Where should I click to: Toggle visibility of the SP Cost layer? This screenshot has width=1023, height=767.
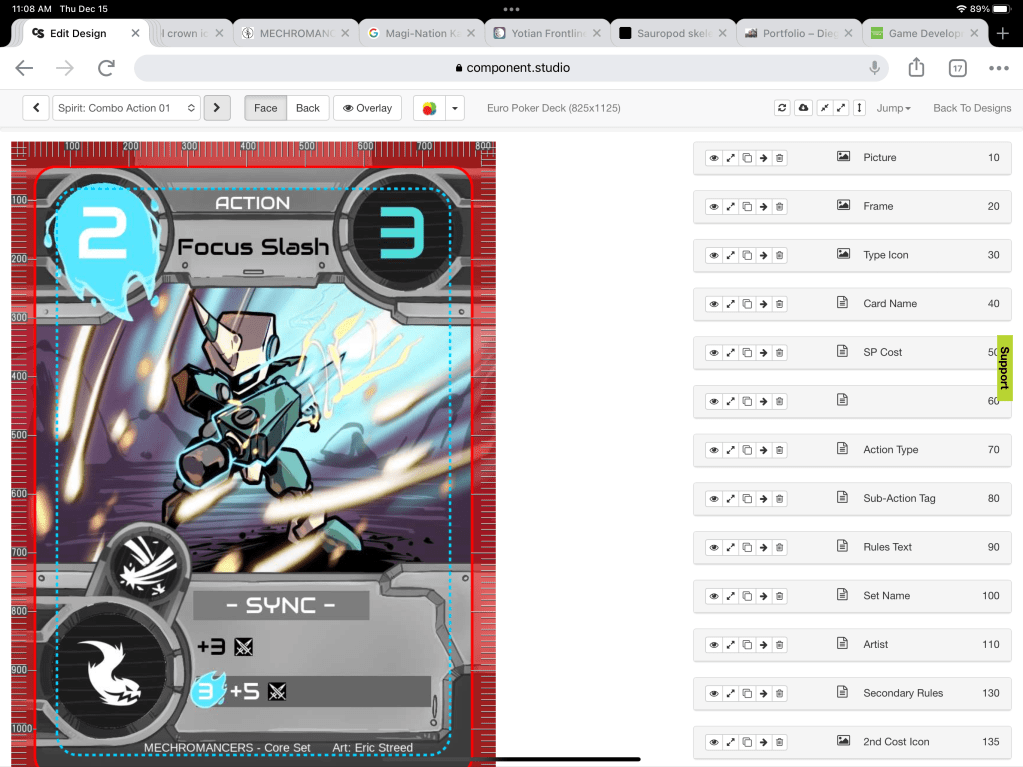(714, 353)
